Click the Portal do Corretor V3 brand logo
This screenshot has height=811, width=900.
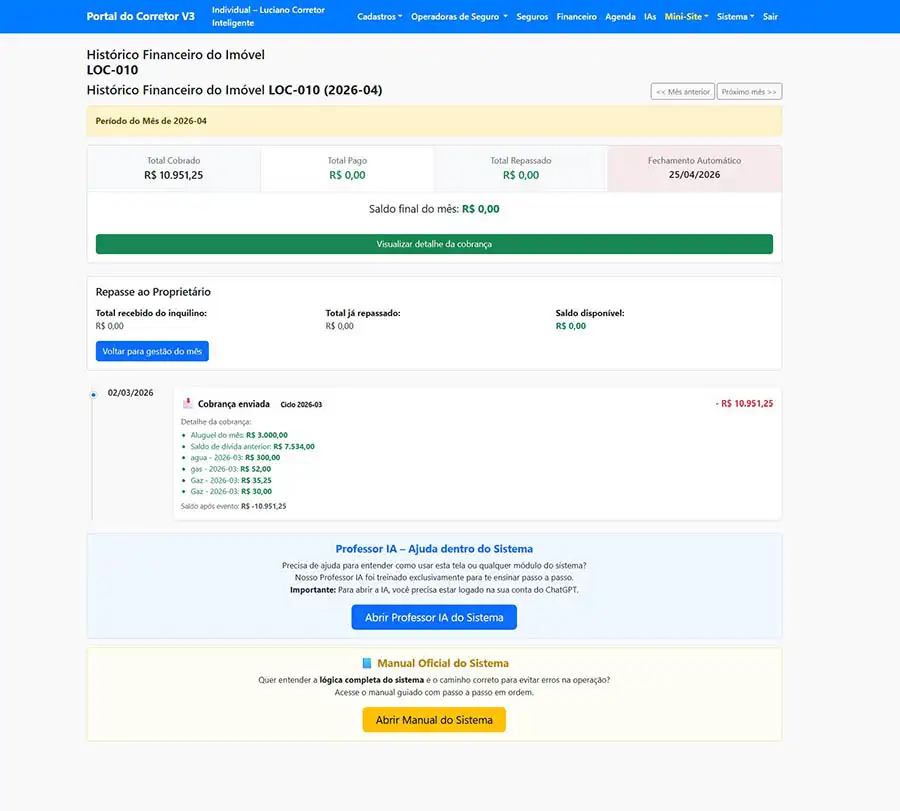click(x=142, y=16)
